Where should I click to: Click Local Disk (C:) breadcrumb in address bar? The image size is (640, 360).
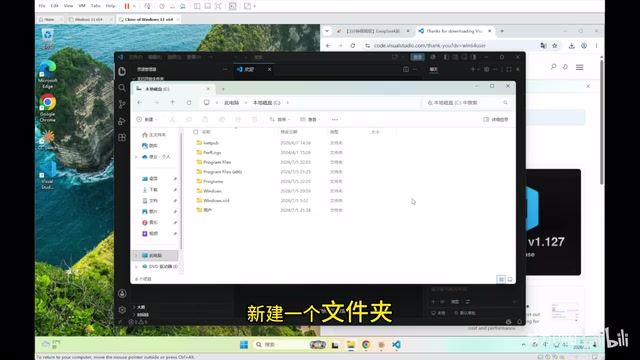[267, 102]
